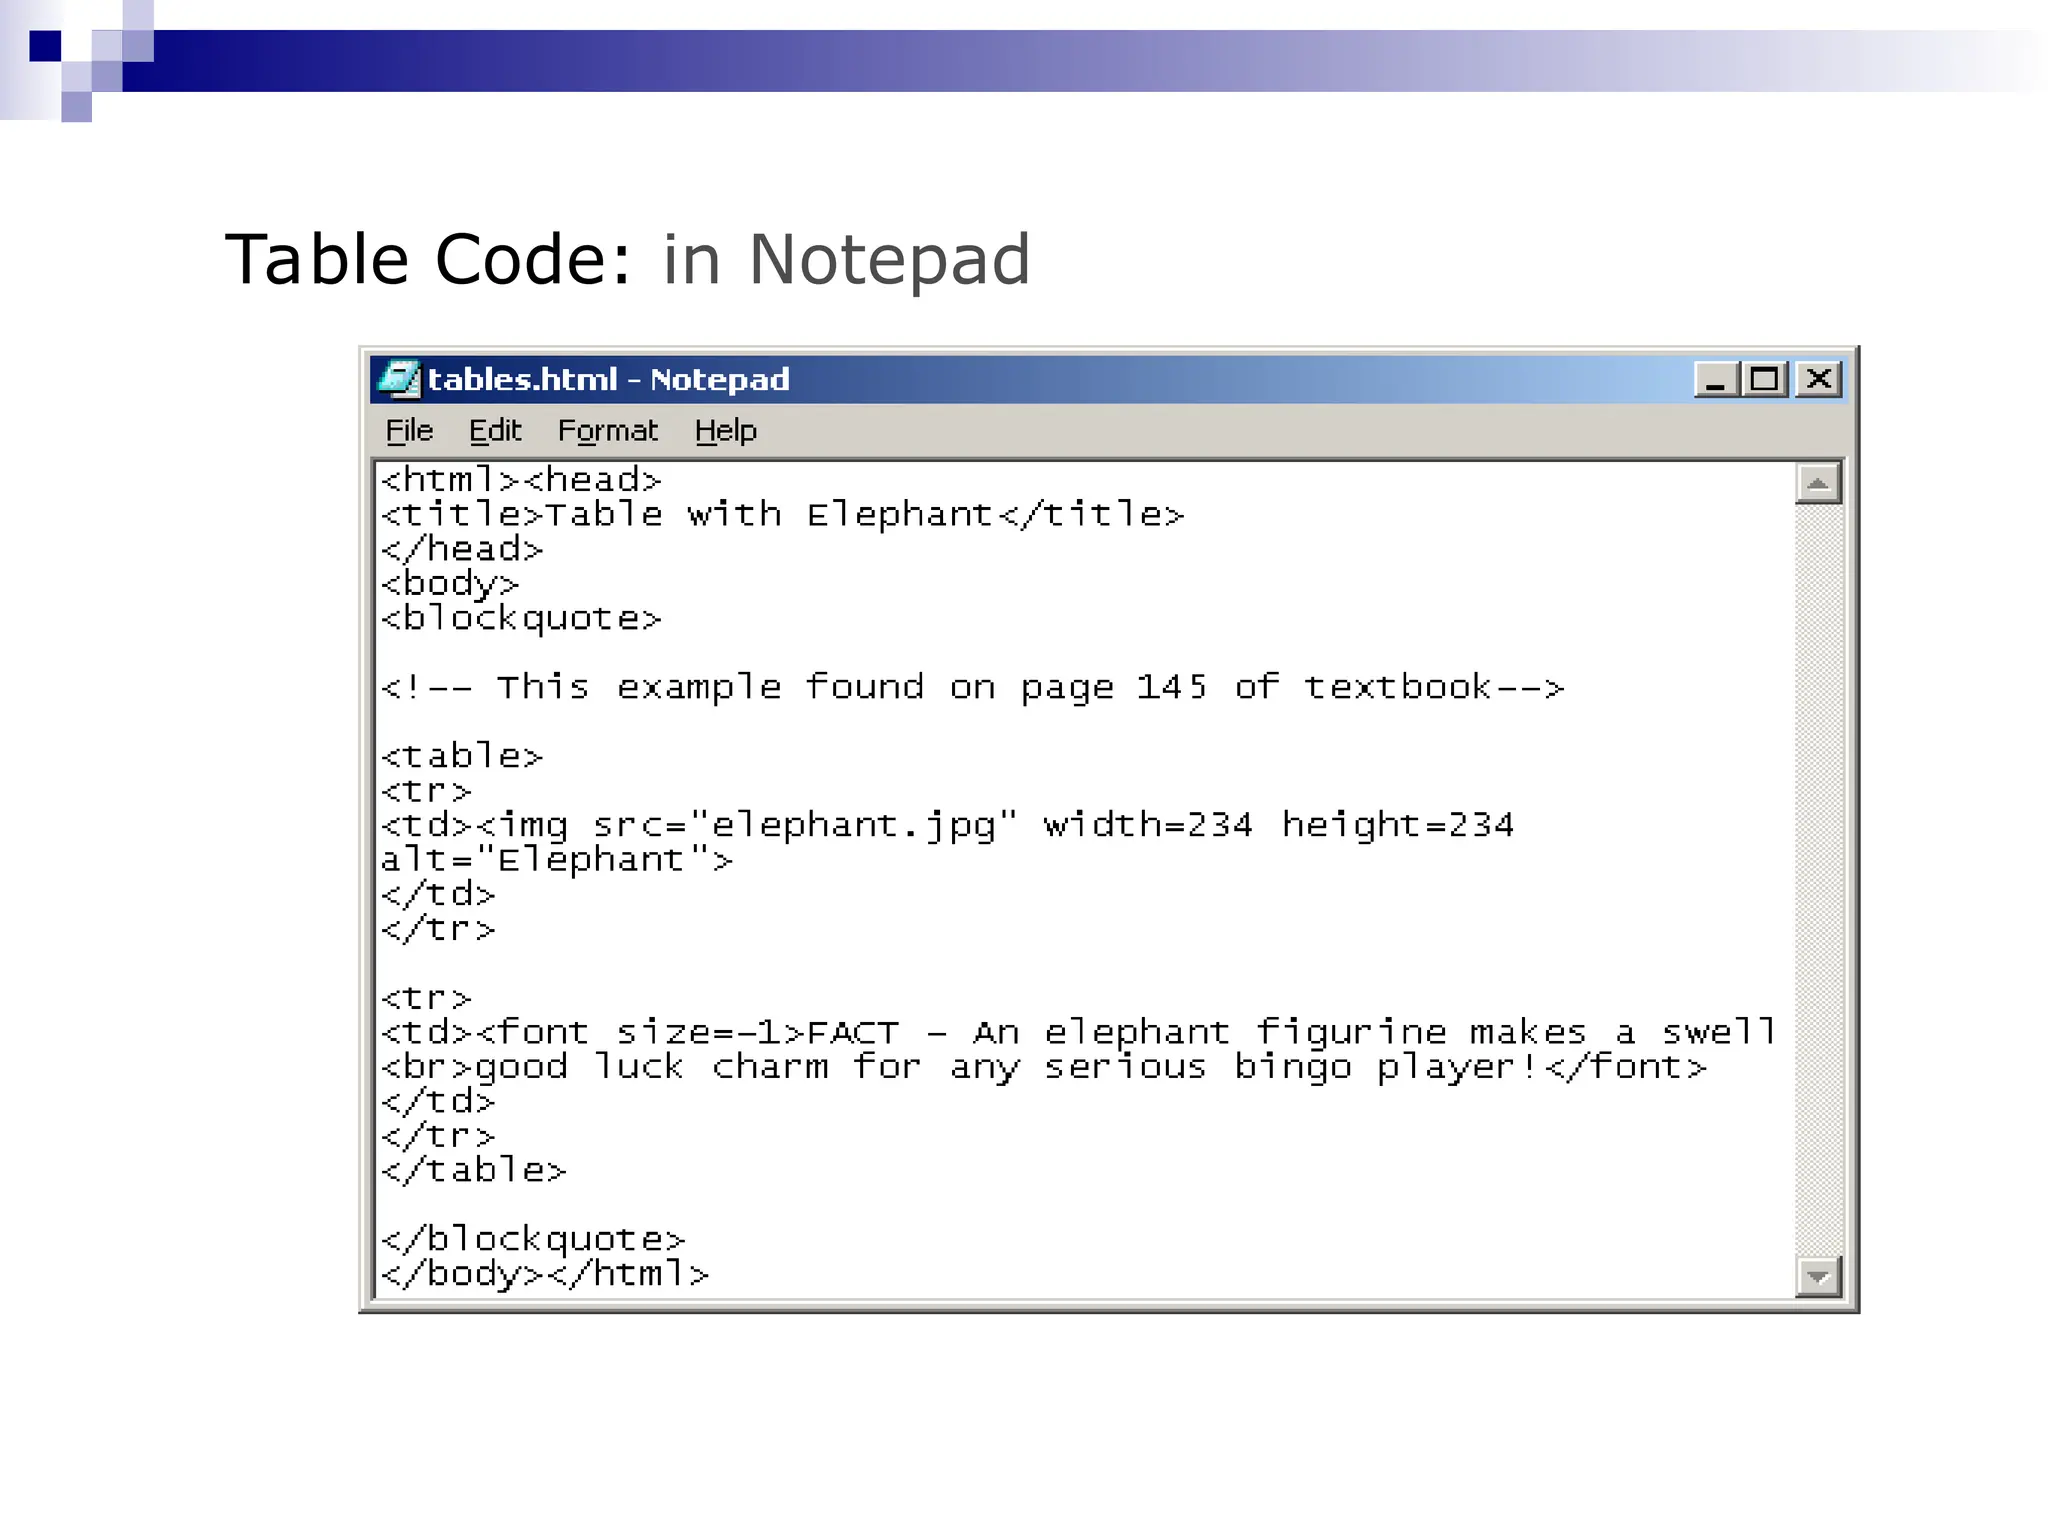The image size is (2048, 1536).
Task: Click the scroll up arrow in Notepad
Action: 1818,484
